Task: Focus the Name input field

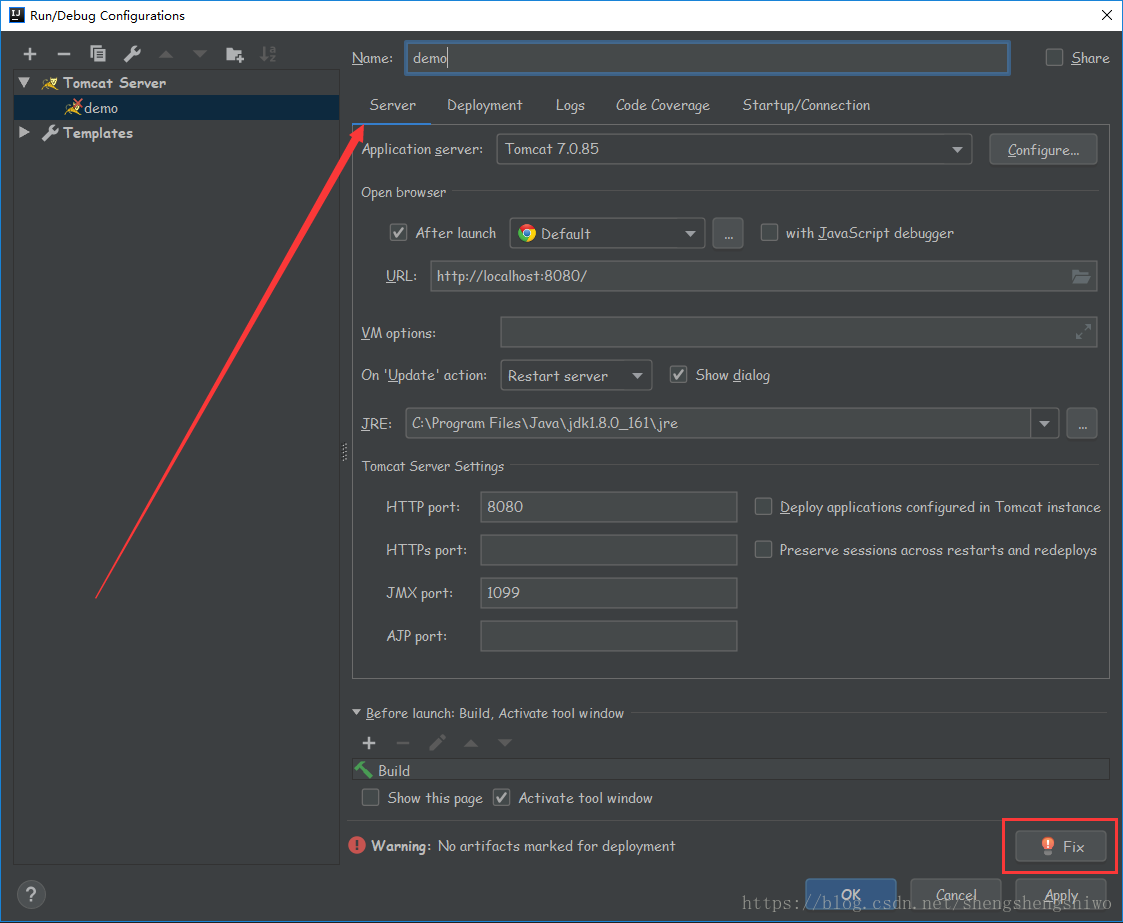Action: tap(708, 58)
